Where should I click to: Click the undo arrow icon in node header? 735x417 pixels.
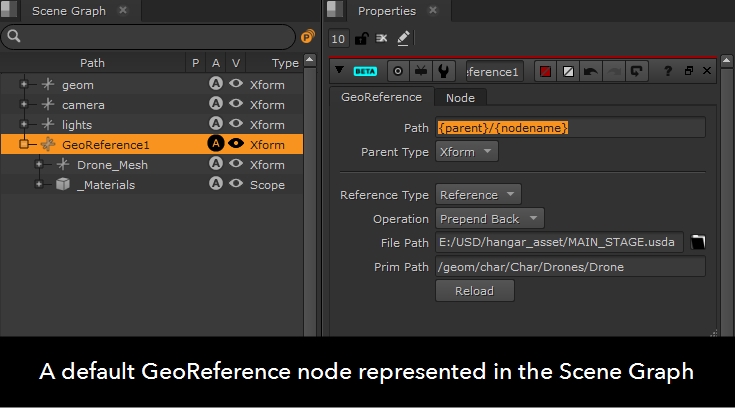(590, 71)
